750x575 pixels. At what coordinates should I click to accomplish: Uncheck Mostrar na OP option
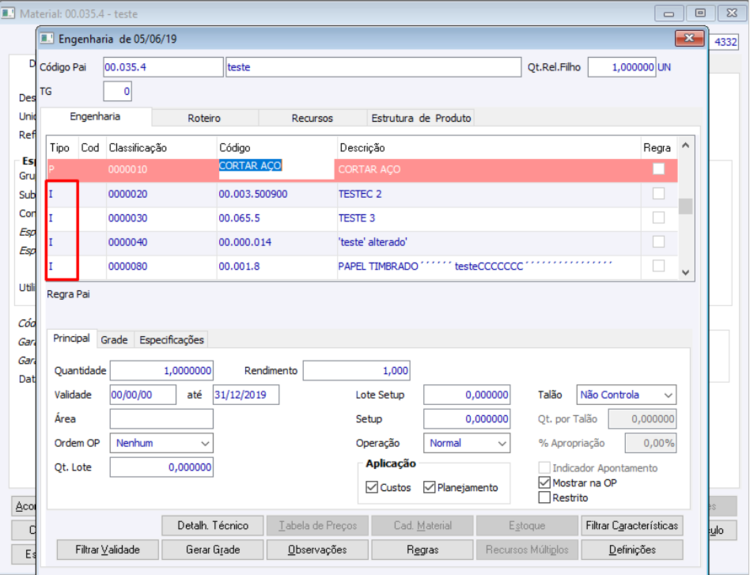[x=544, y=483]
